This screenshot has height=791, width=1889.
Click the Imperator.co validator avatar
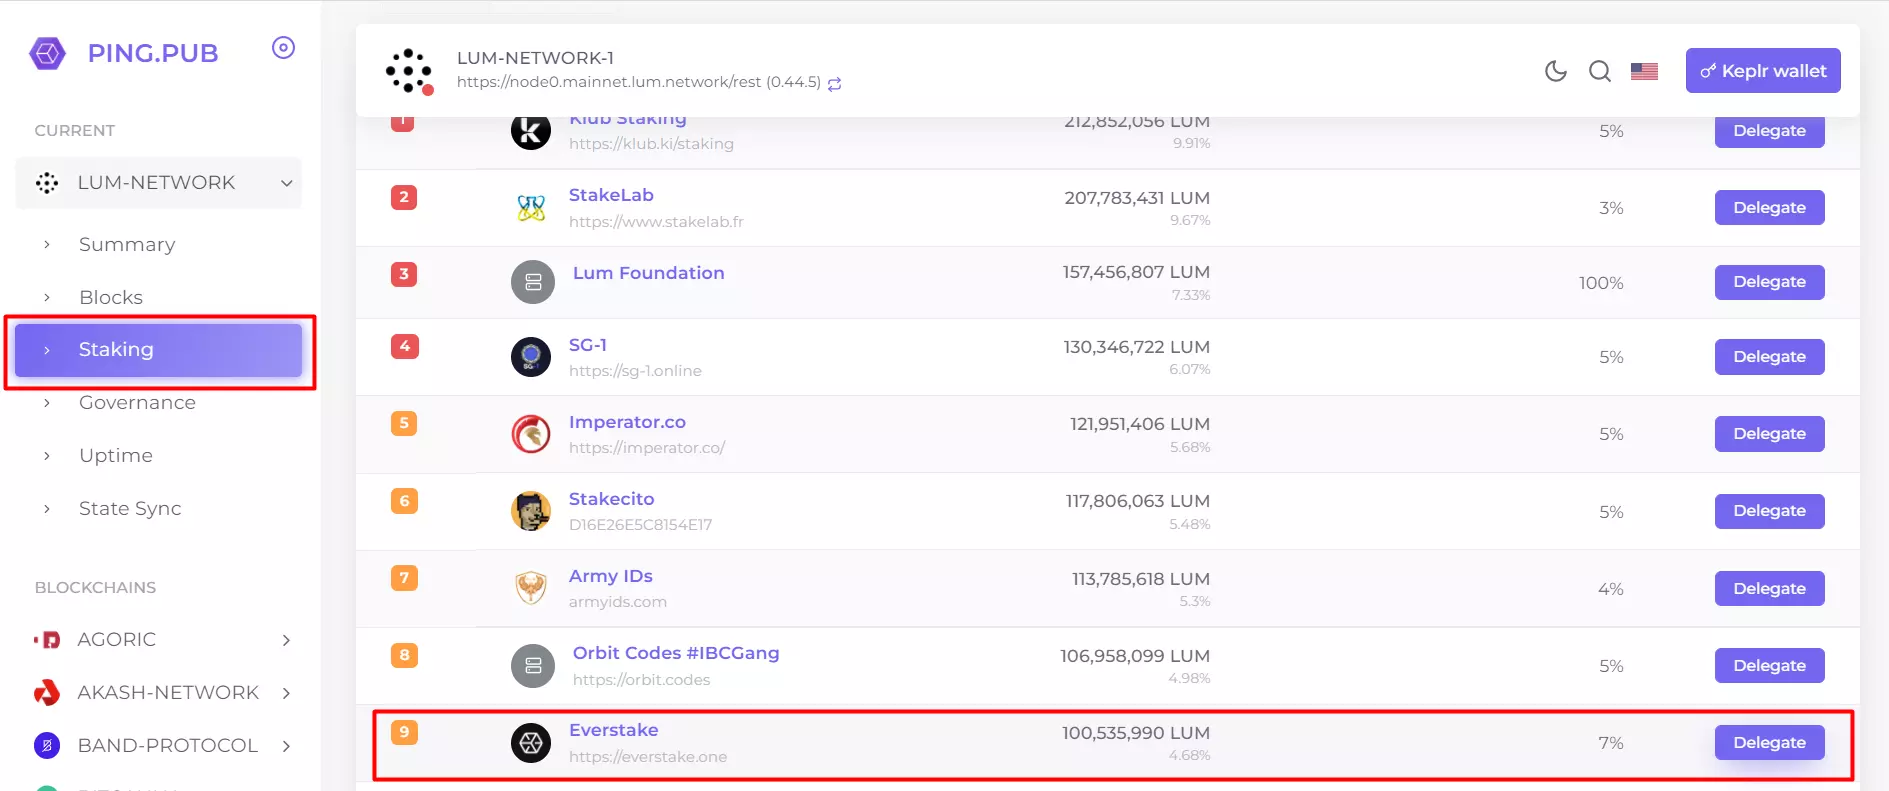(531, 434)
